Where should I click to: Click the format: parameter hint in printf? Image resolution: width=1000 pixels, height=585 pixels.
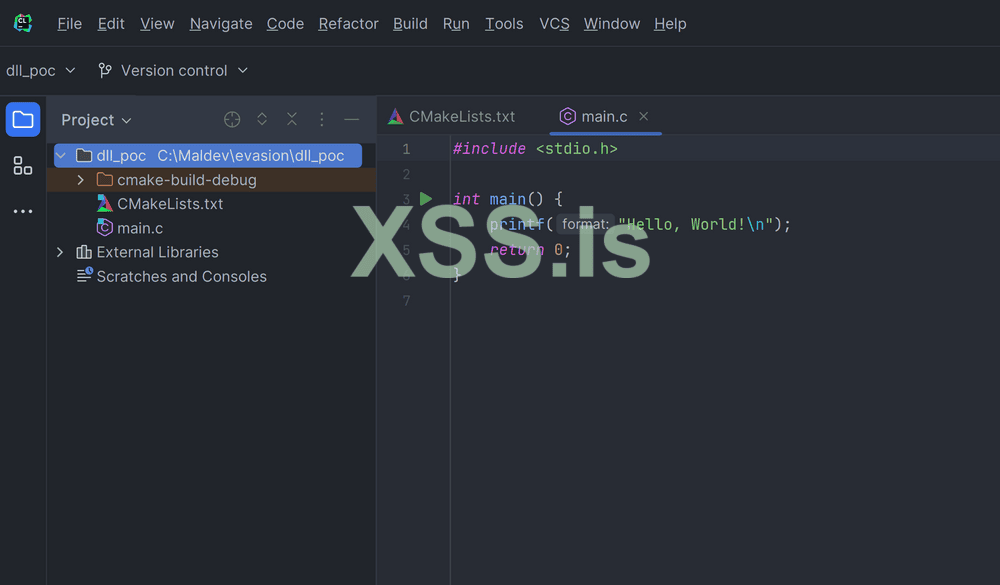(585, 224)
